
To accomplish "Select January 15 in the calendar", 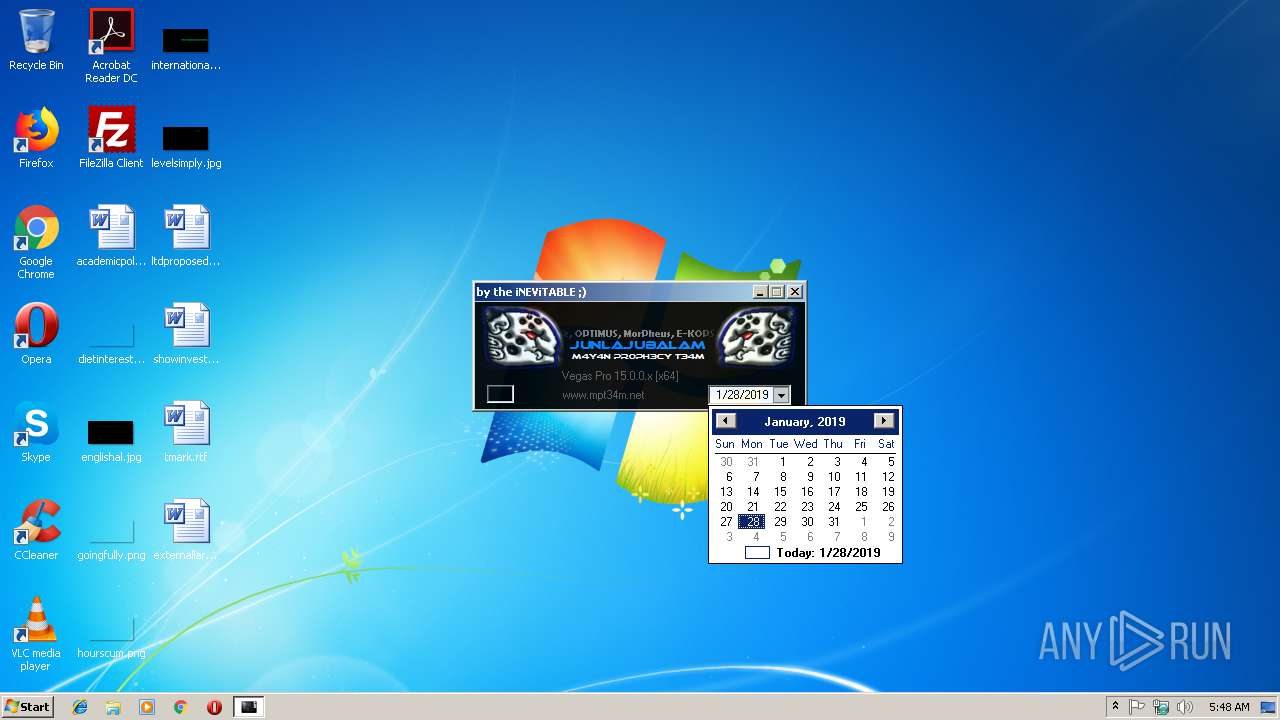I will [780, 492].
